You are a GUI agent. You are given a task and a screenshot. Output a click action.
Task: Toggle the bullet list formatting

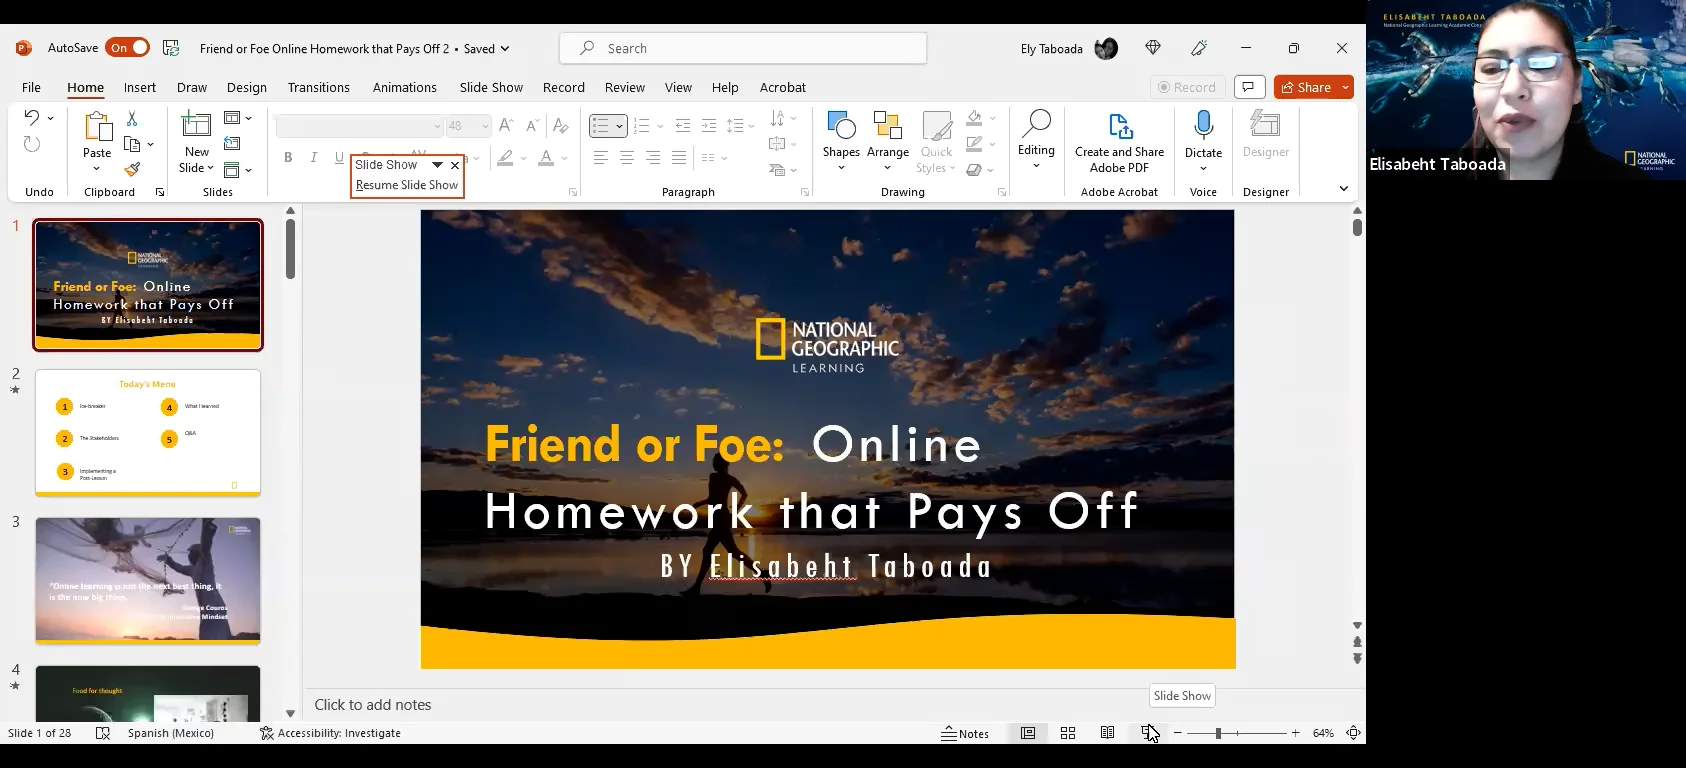tap(600, 126)
